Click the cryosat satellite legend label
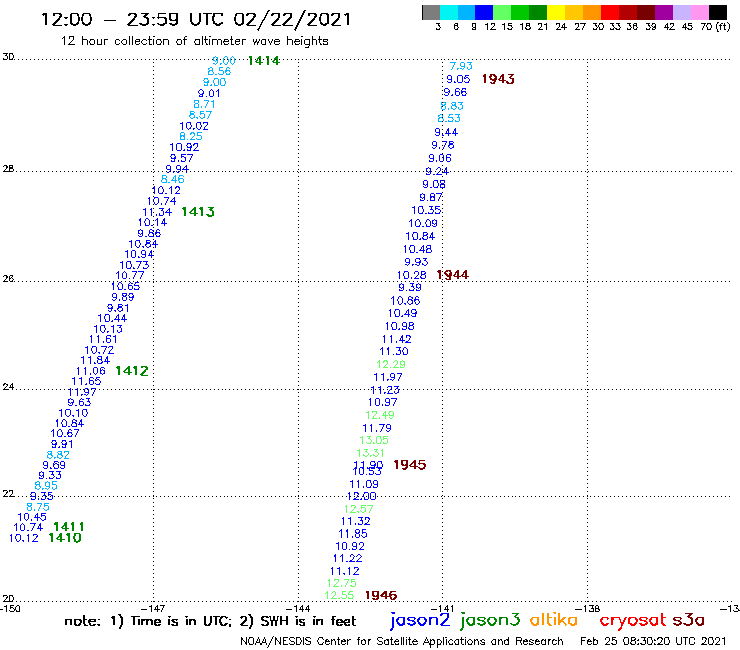 point(632,621)
